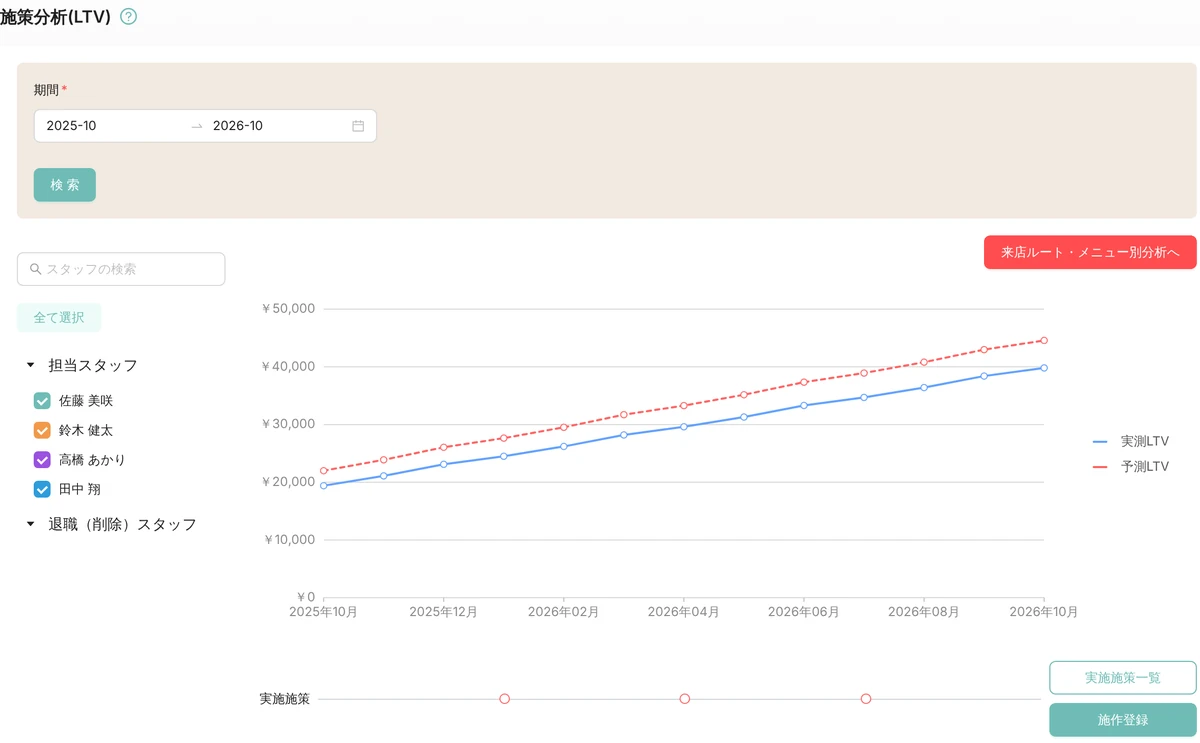Toggle the 予測LTV legend entry

point(1131,467)
